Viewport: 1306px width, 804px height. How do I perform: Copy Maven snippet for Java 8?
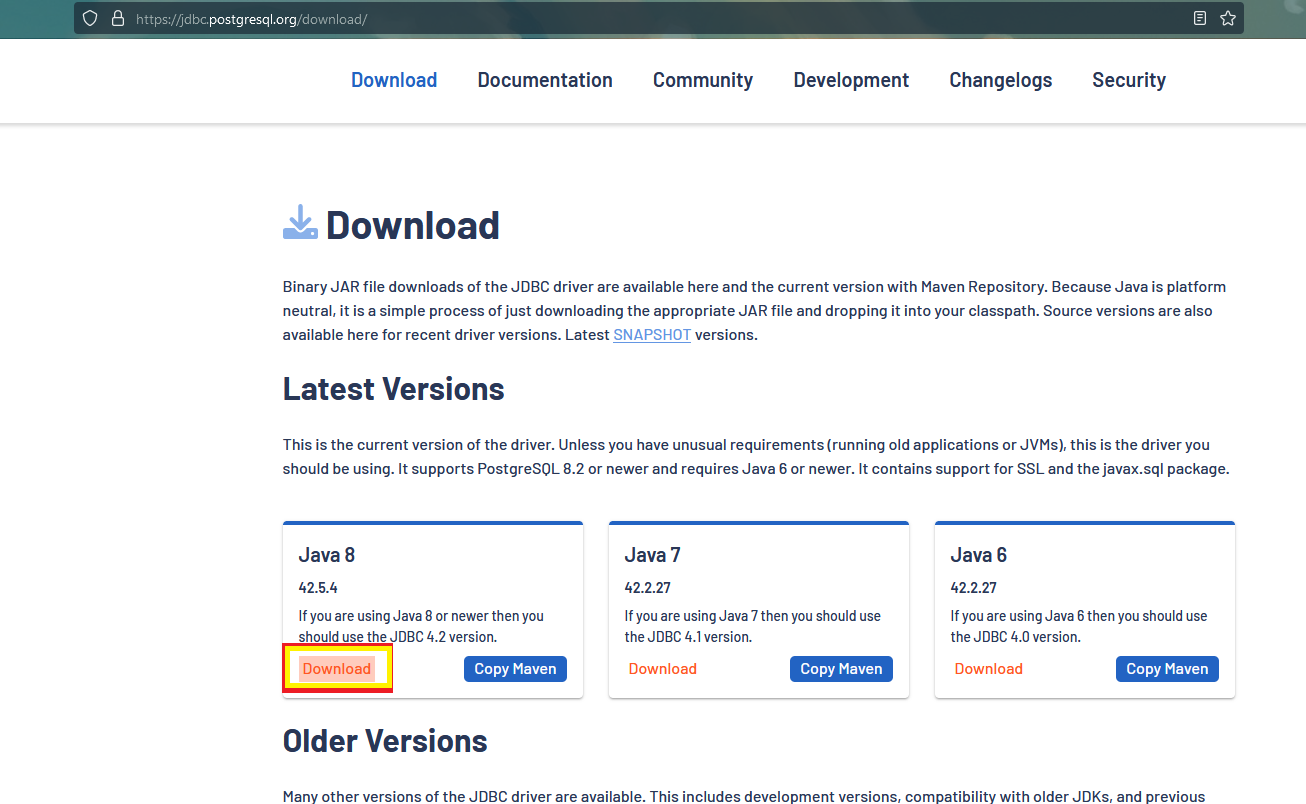515,669
